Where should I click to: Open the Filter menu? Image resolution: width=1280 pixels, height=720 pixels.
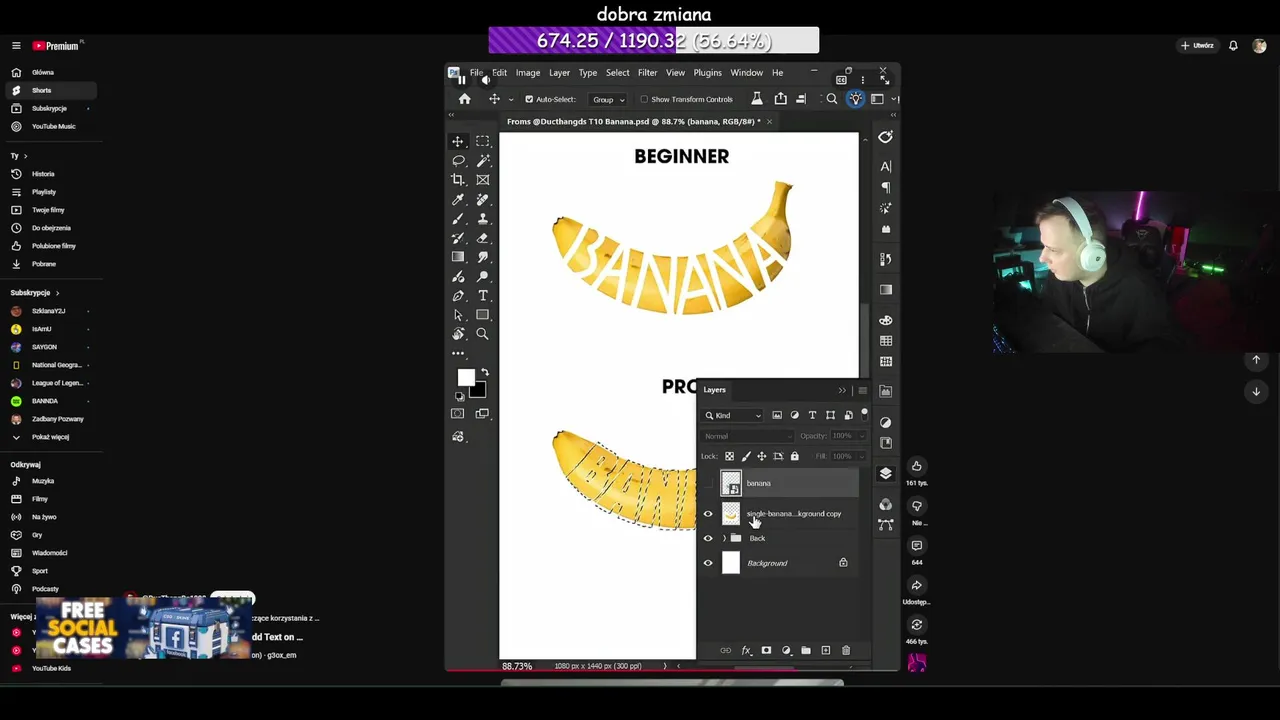point(647,73)
